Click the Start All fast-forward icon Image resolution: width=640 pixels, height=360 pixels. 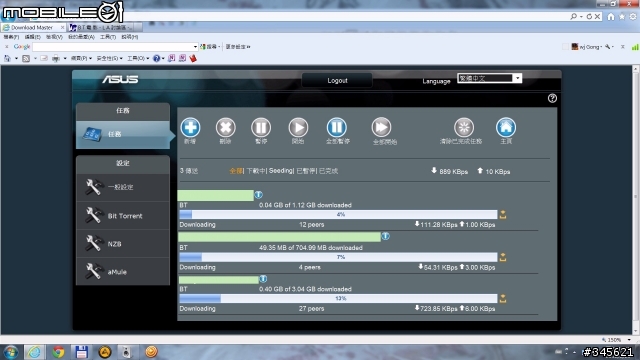point(381,127)
